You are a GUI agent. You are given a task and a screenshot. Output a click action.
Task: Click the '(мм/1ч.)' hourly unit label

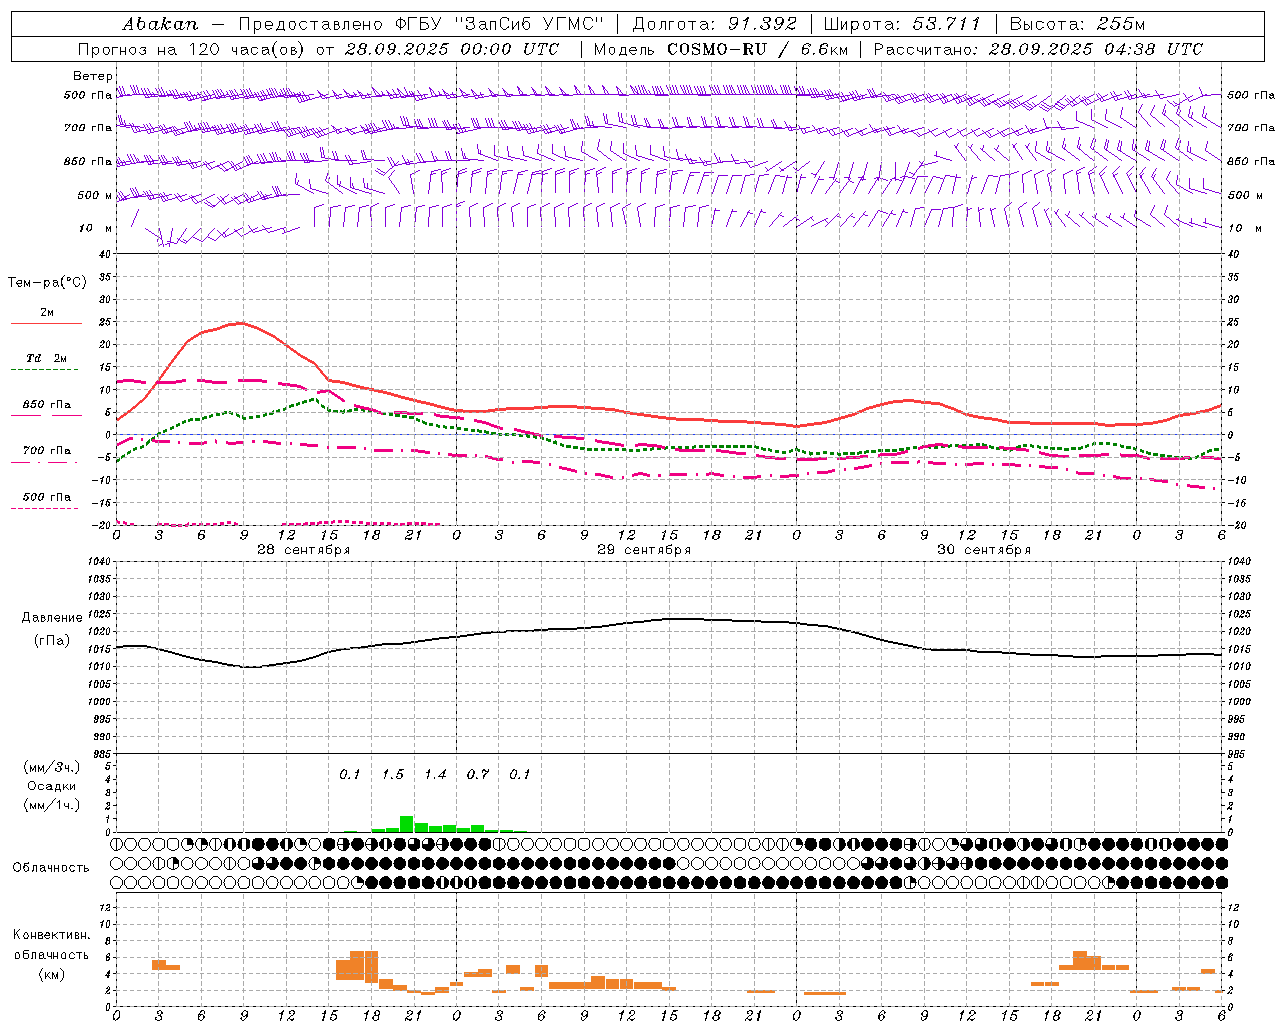(x=52, y=806)
